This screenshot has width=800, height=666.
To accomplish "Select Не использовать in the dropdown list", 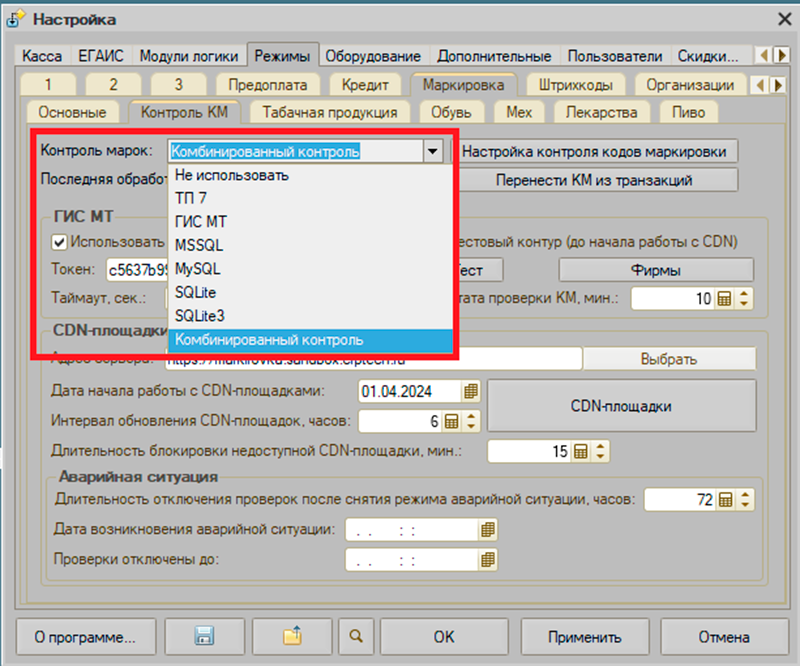I will 232,176.
